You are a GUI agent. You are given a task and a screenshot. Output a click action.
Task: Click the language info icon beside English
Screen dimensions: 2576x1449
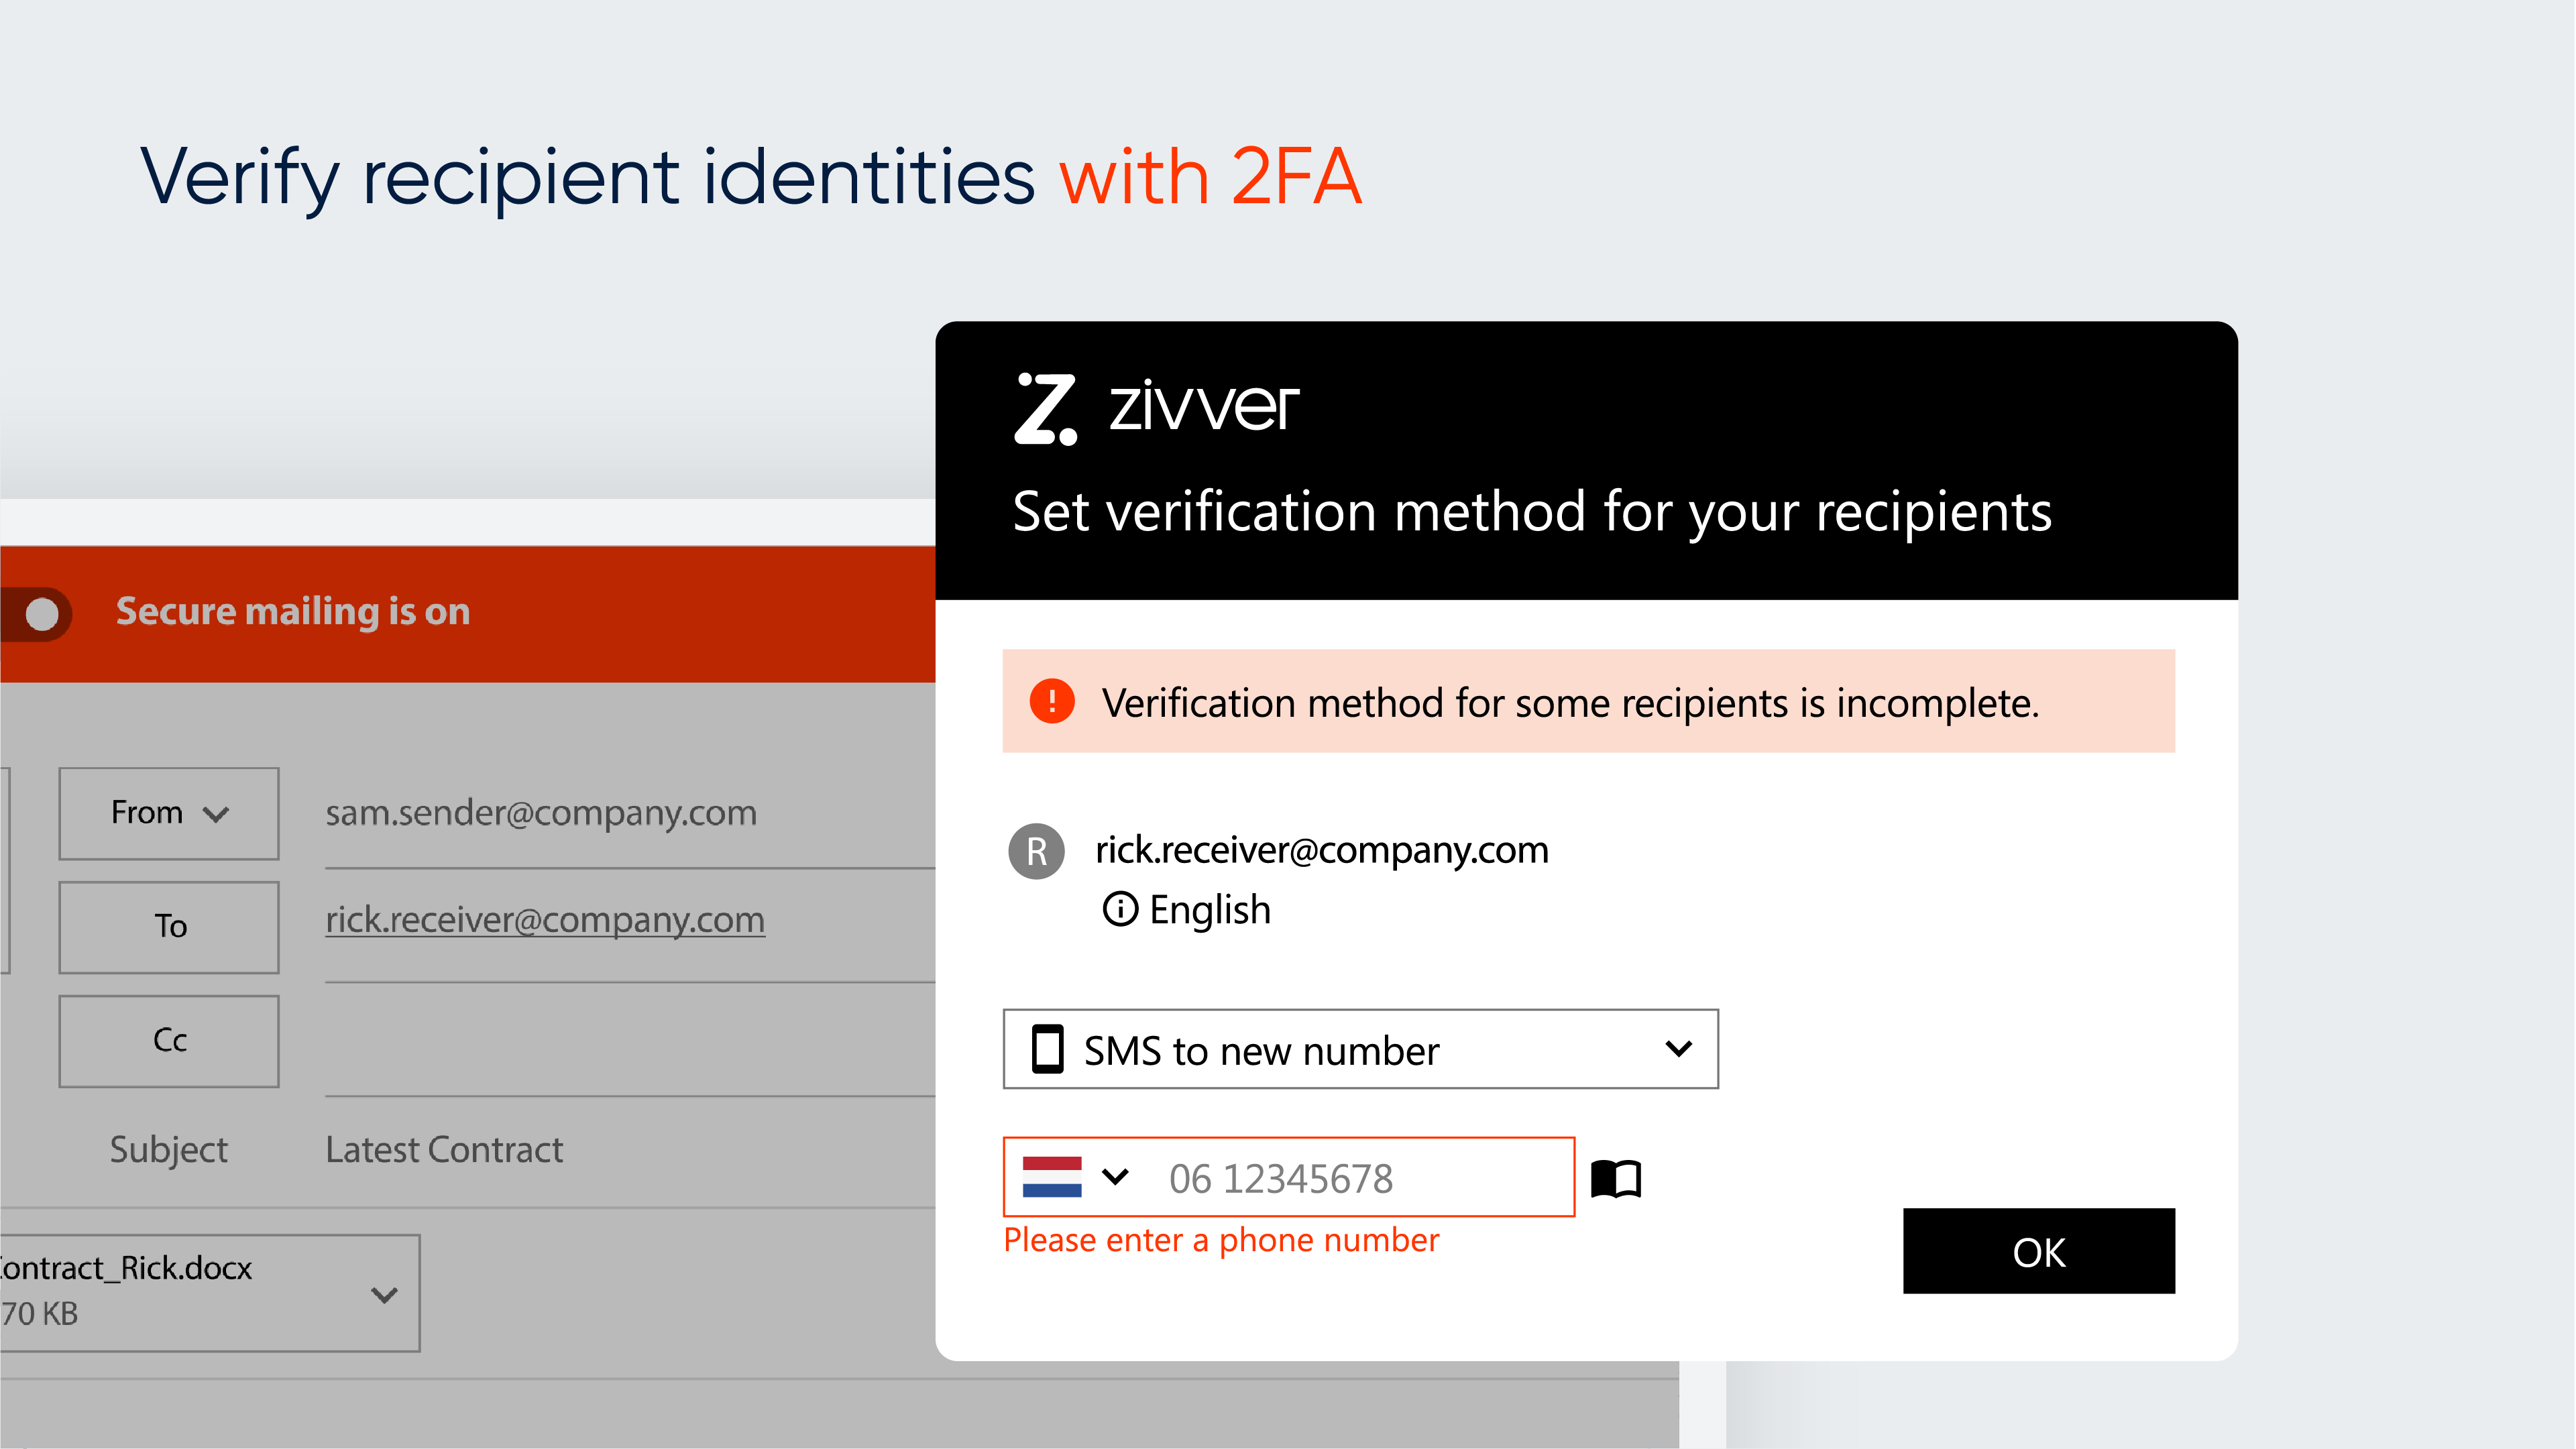(1120, 909)
